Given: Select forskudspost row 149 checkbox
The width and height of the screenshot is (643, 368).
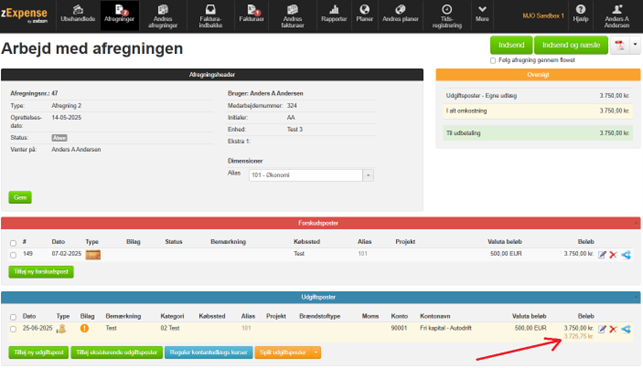Looking at the screenshot, I should click(x=13, y=255).
